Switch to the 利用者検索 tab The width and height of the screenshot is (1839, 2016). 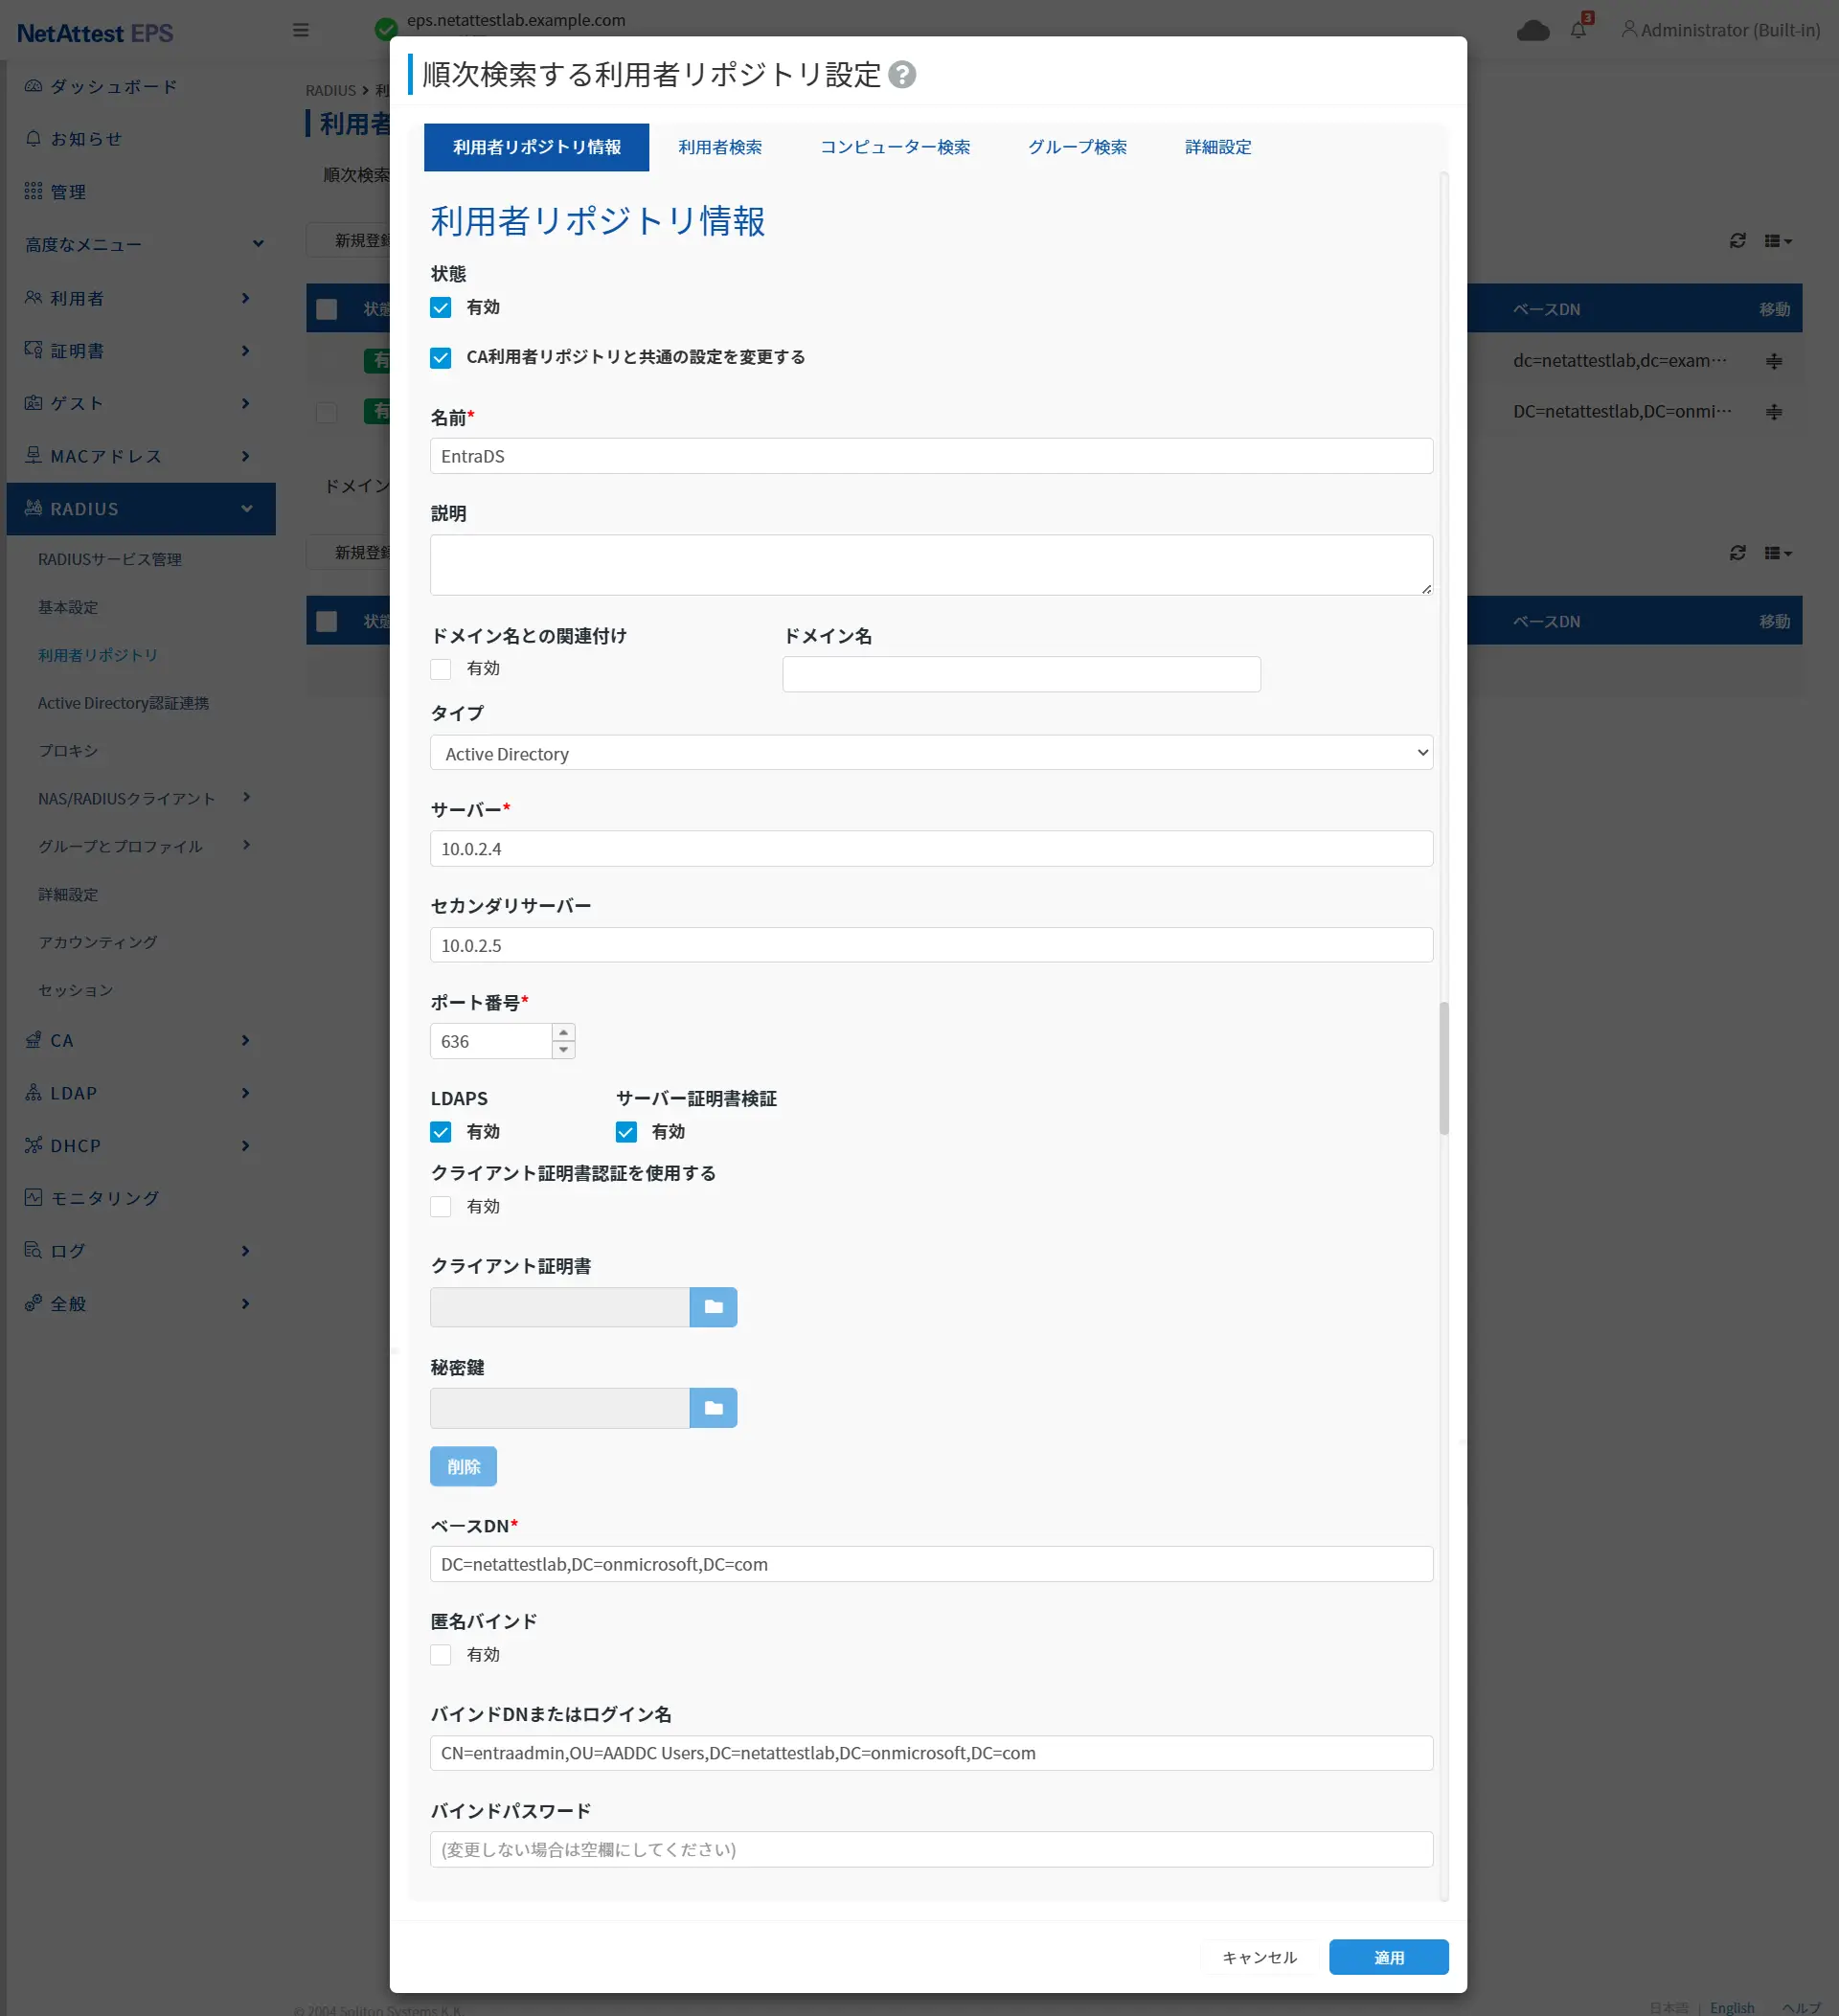719,147
